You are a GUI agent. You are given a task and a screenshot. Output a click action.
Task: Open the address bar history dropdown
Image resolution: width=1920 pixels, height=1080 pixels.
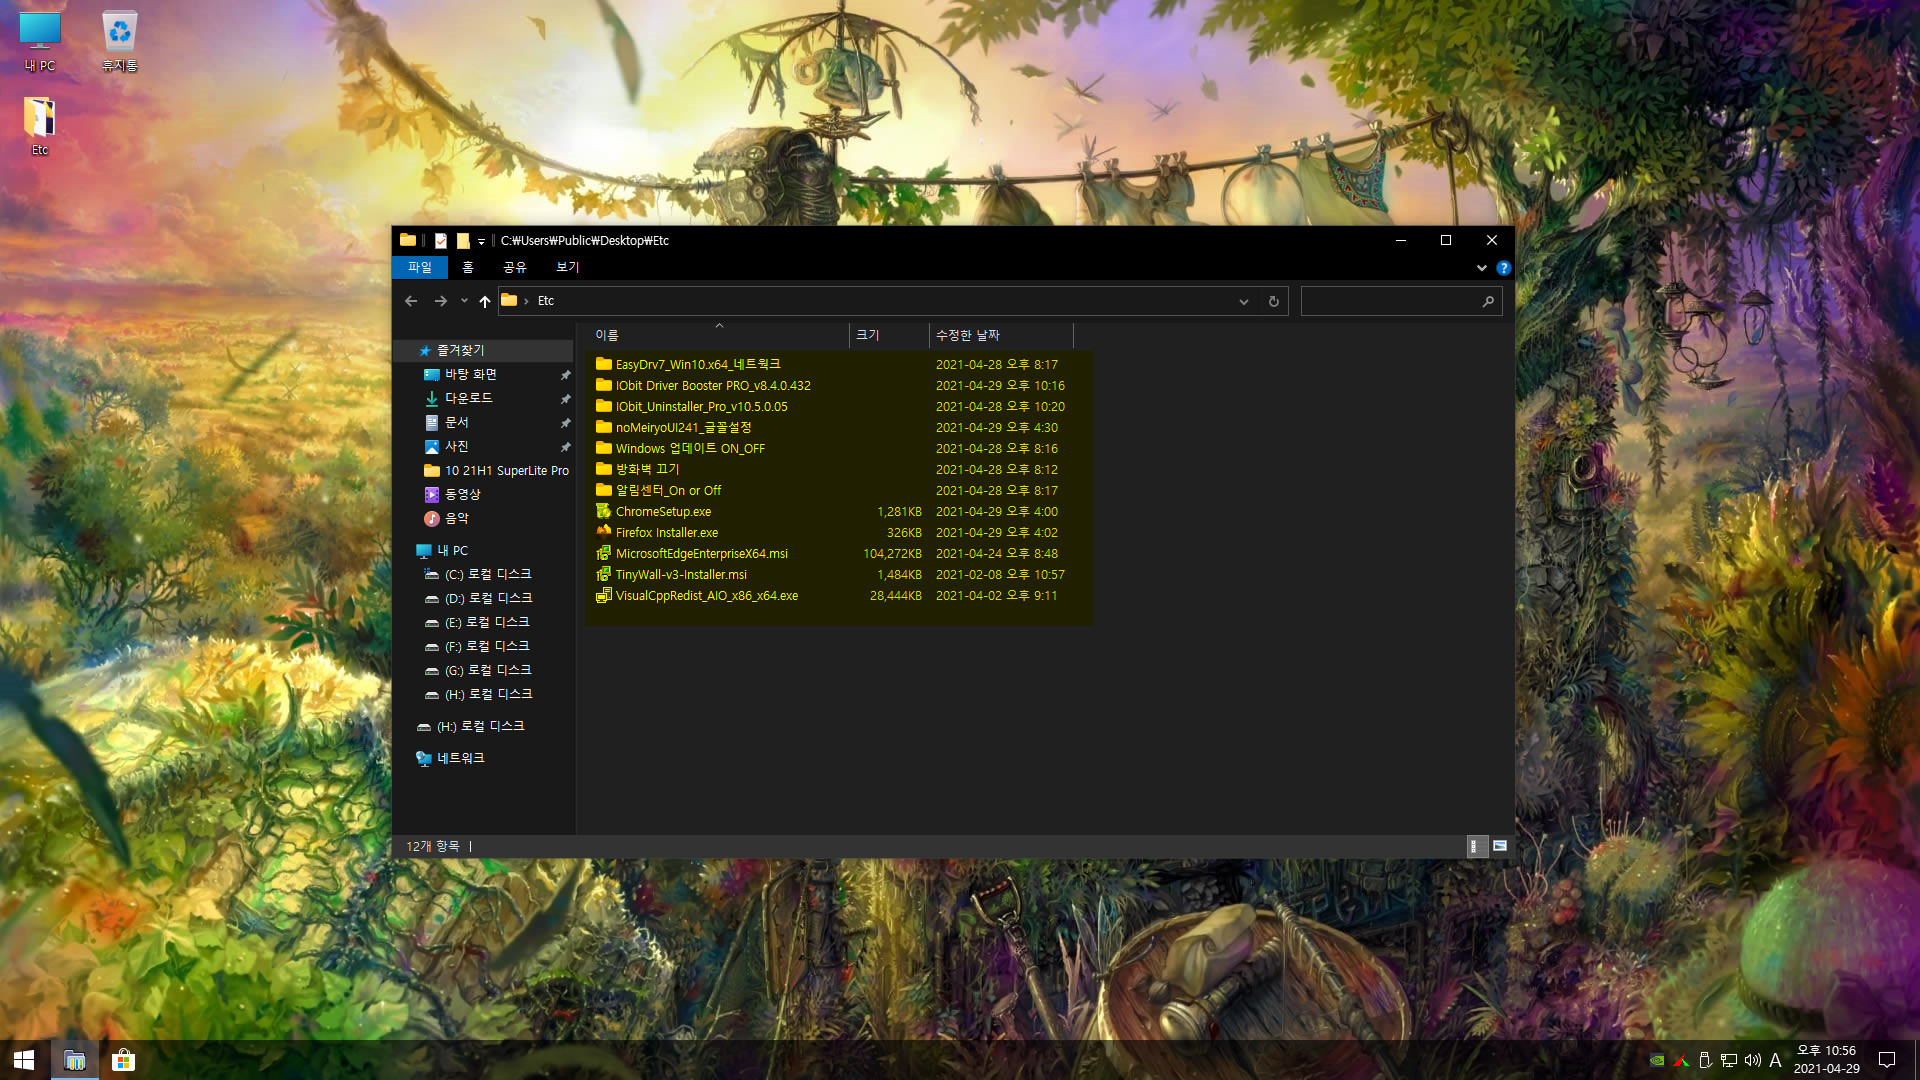pos(1244,301)
